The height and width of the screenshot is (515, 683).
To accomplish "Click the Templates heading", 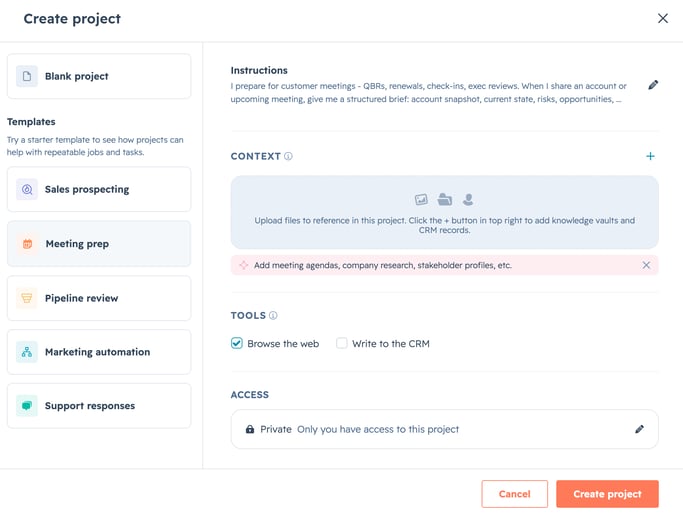I will 31,122.
